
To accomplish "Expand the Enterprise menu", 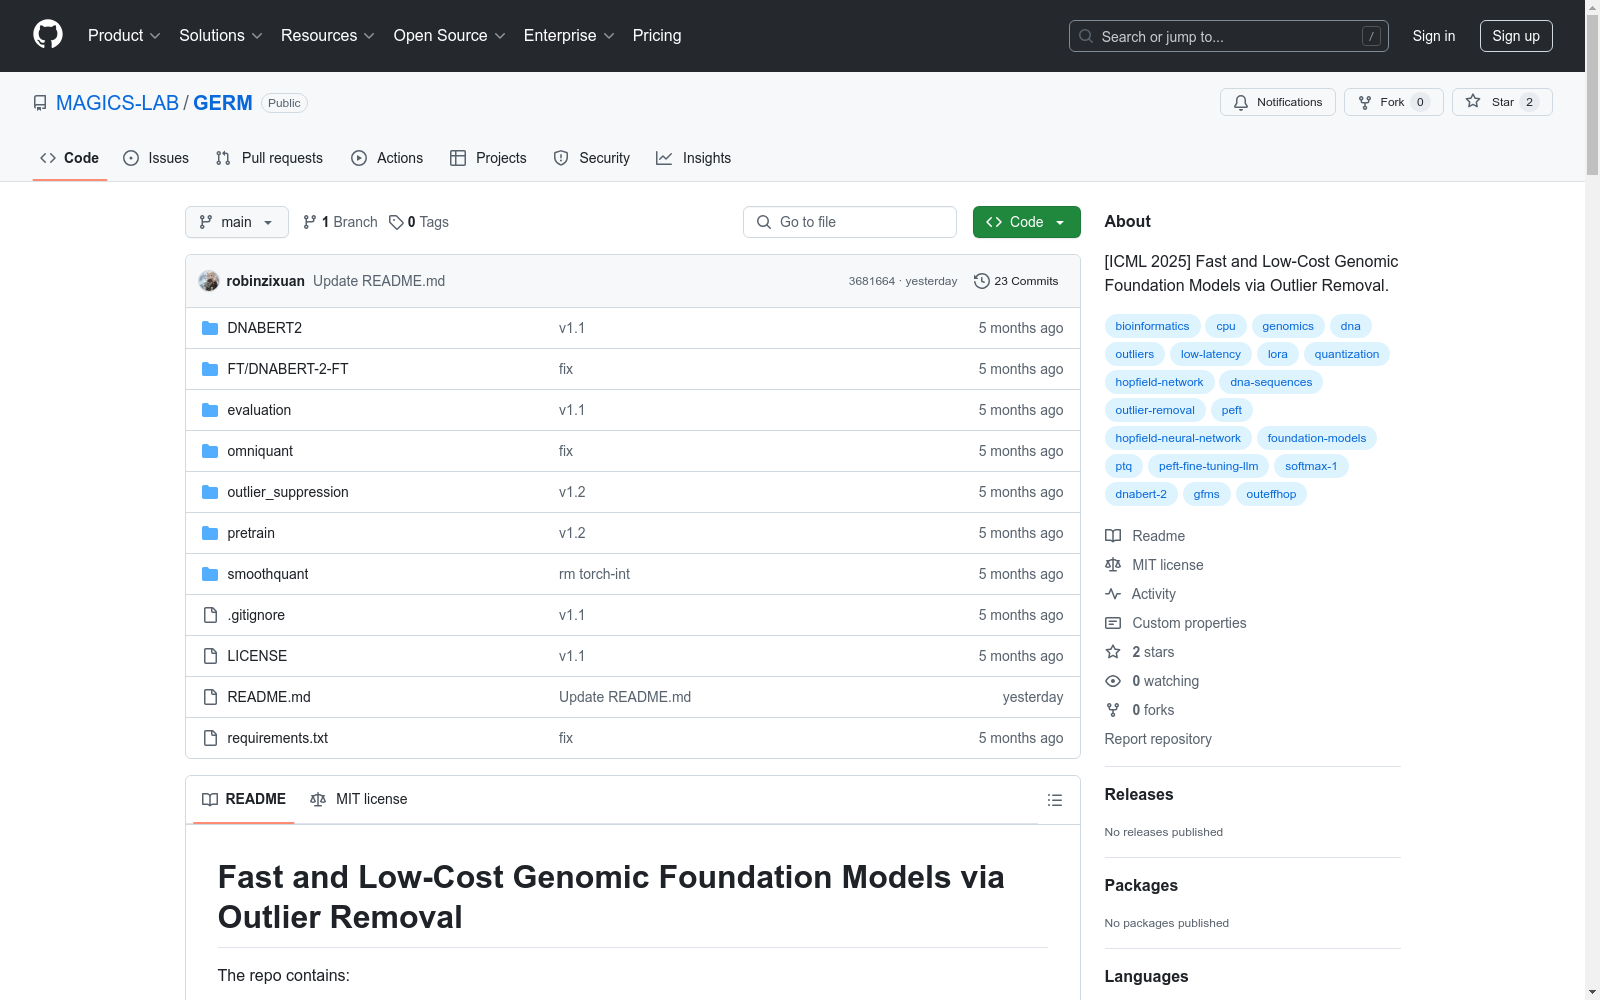I will coord(569,35).
